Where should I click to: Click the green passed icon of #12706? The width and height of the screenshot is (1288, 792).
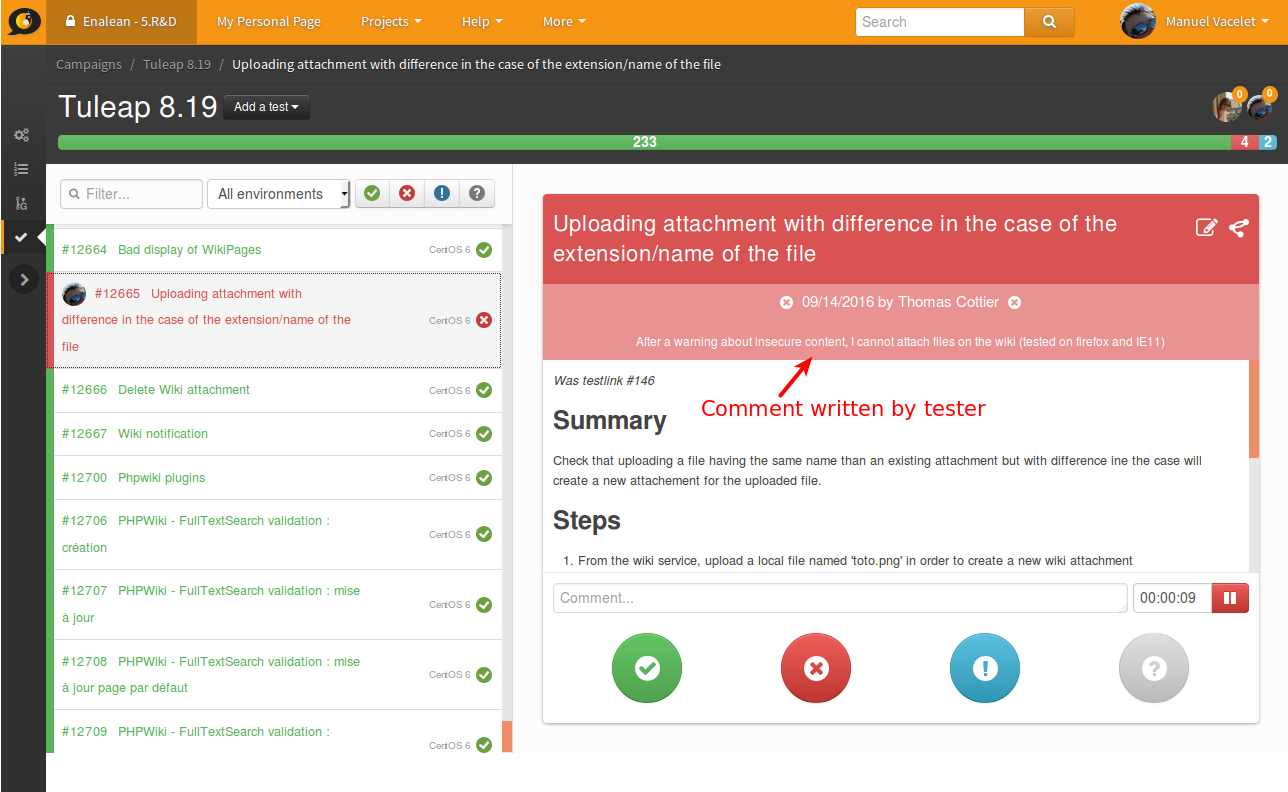(x=484, y=534)
